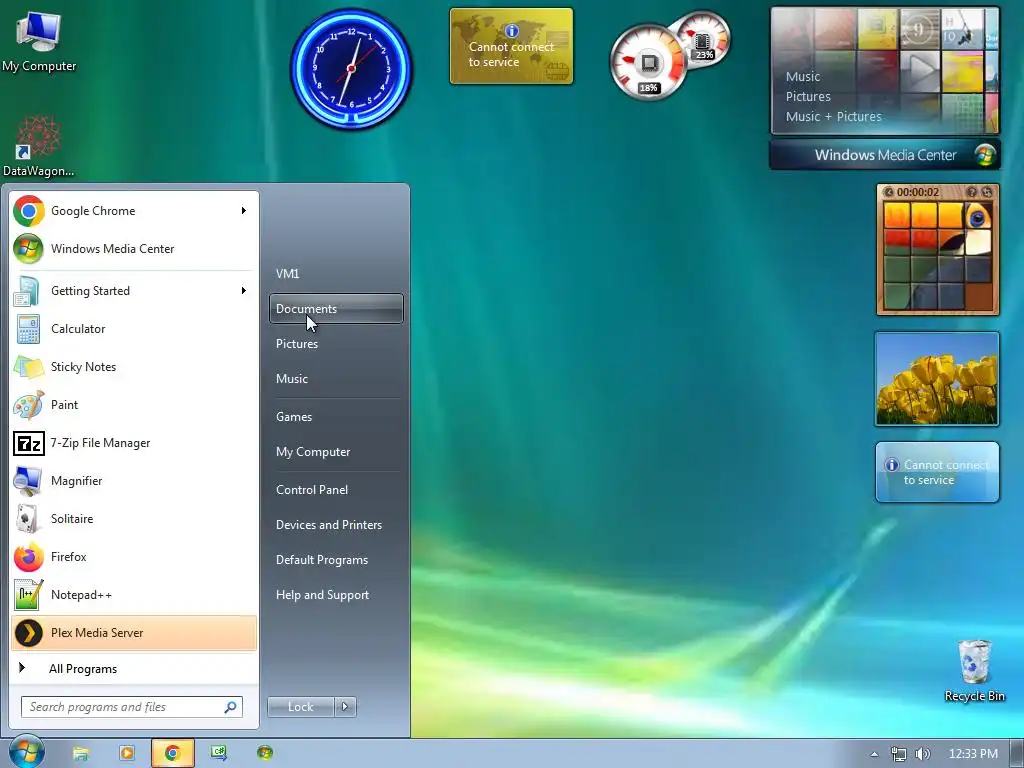The width and height of the screenshot is (1024, 768).
Task: Click the 12:33 PM taskbar clock
Action: [973, 754]
